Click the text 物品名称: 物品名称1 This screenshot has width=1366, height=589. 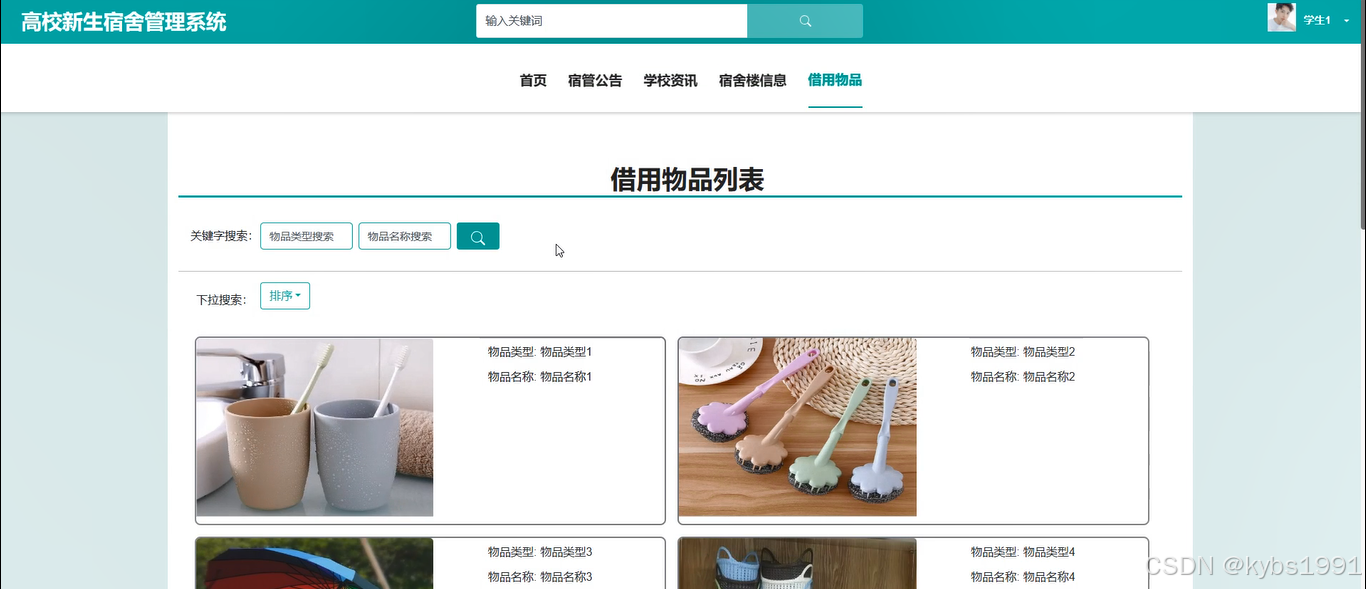click(540, 377)
